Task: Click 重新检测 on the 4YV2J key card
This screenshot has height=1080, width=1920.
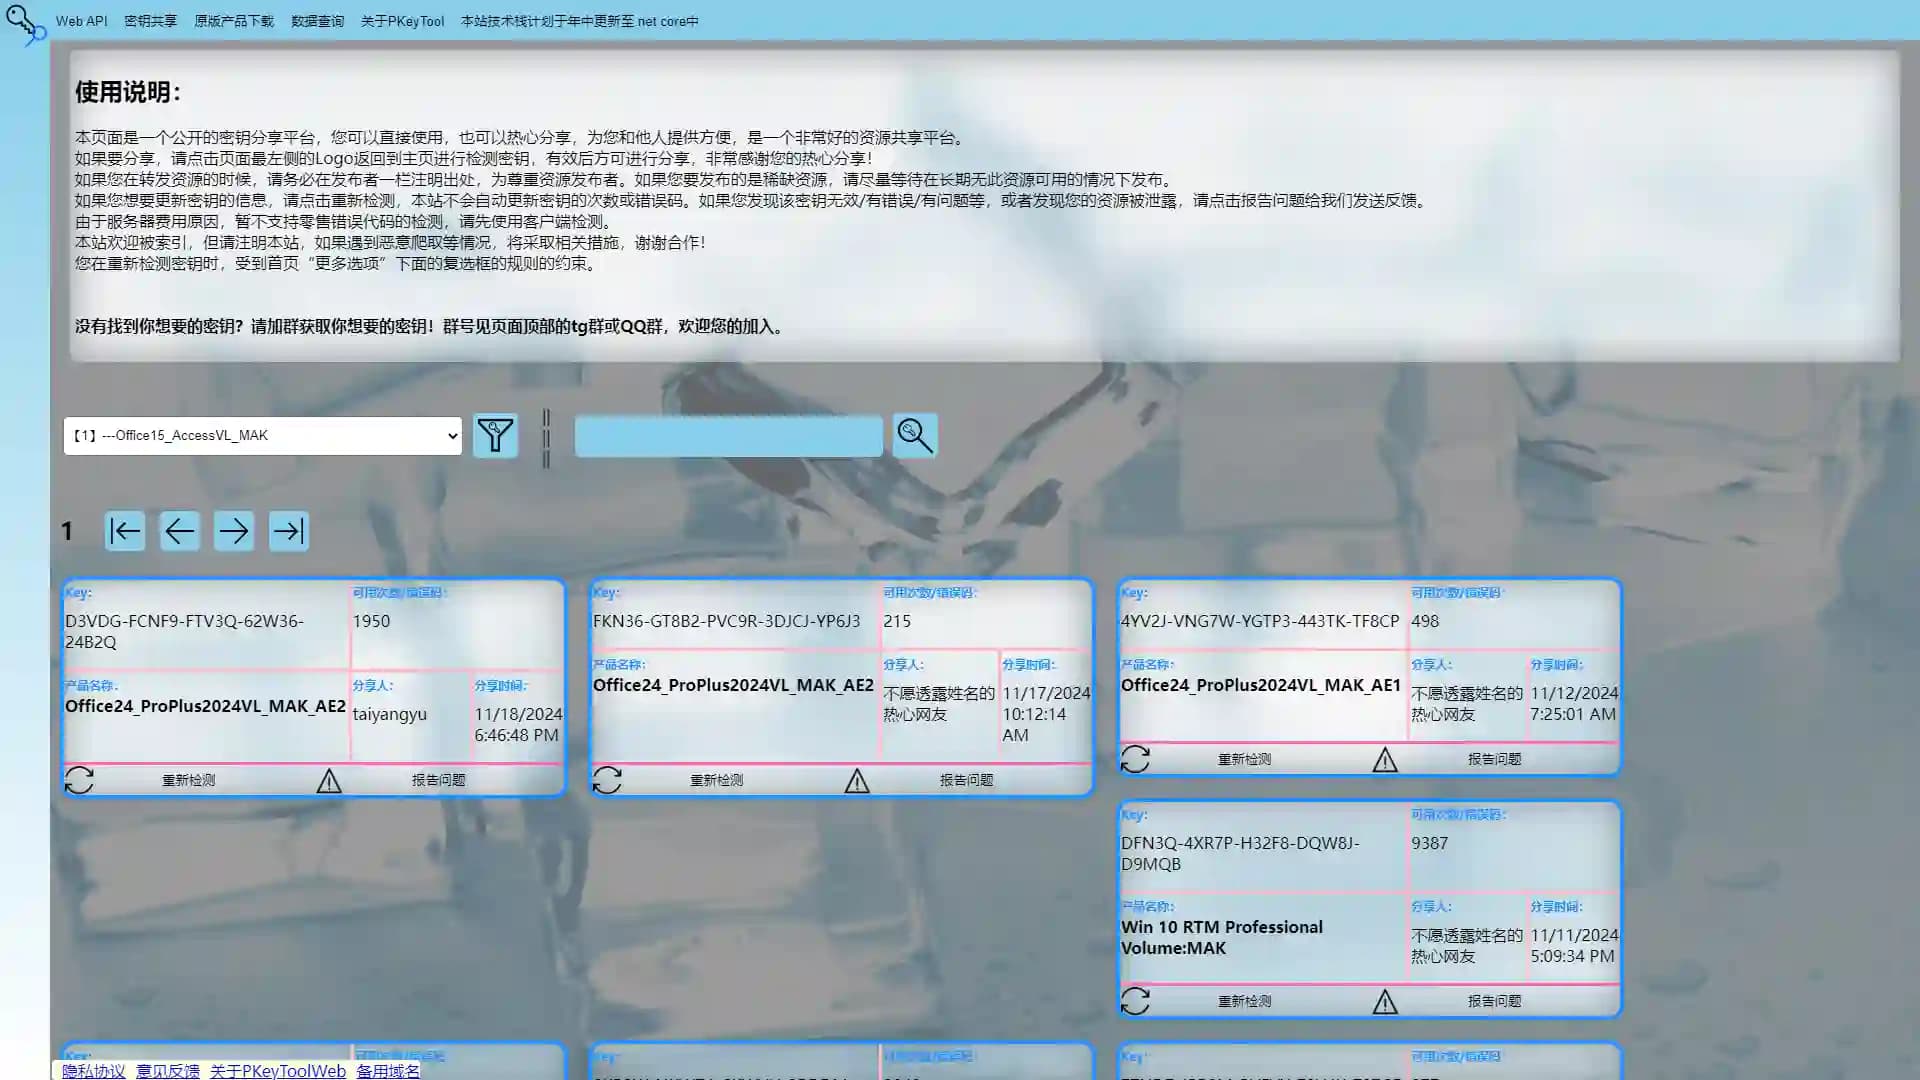Action: tap(1245, 759)
